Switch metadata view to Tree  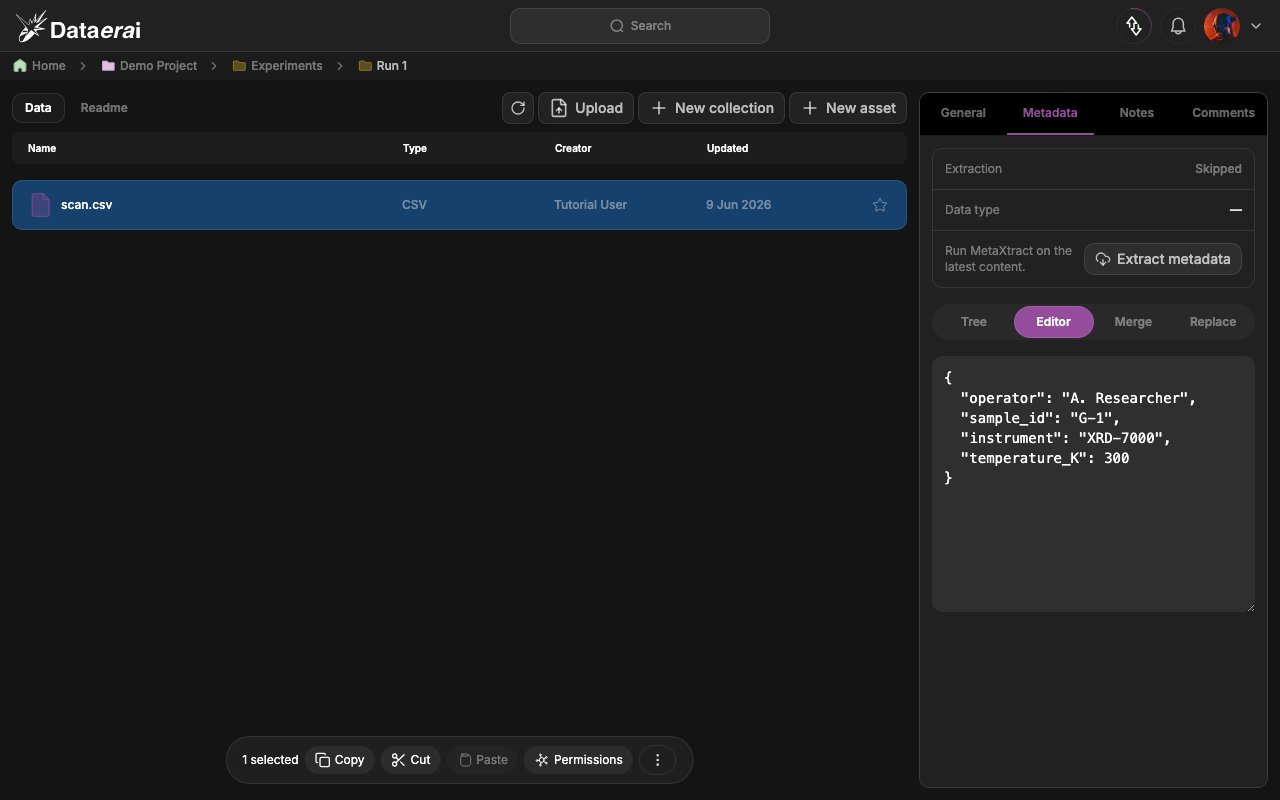(x=973, y=322)
